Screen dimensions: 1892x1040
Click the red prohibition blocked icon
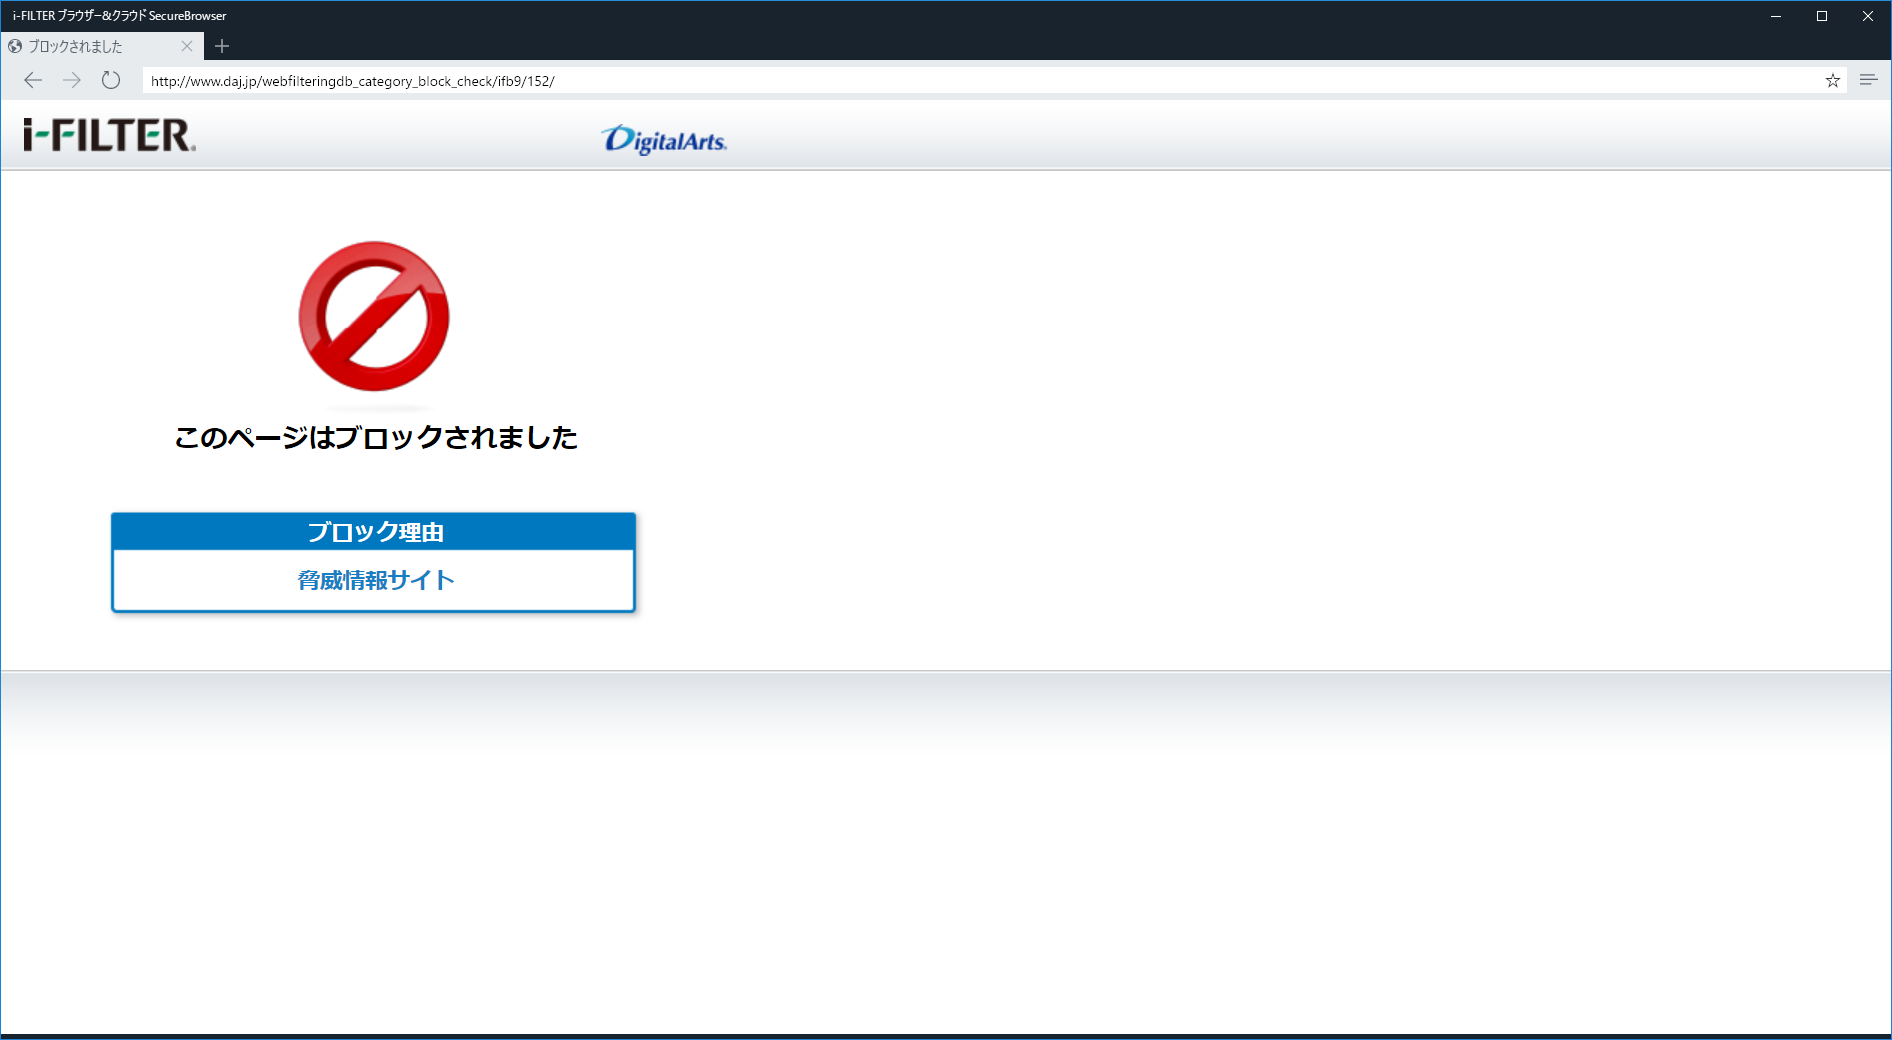[x=373, y=316]
